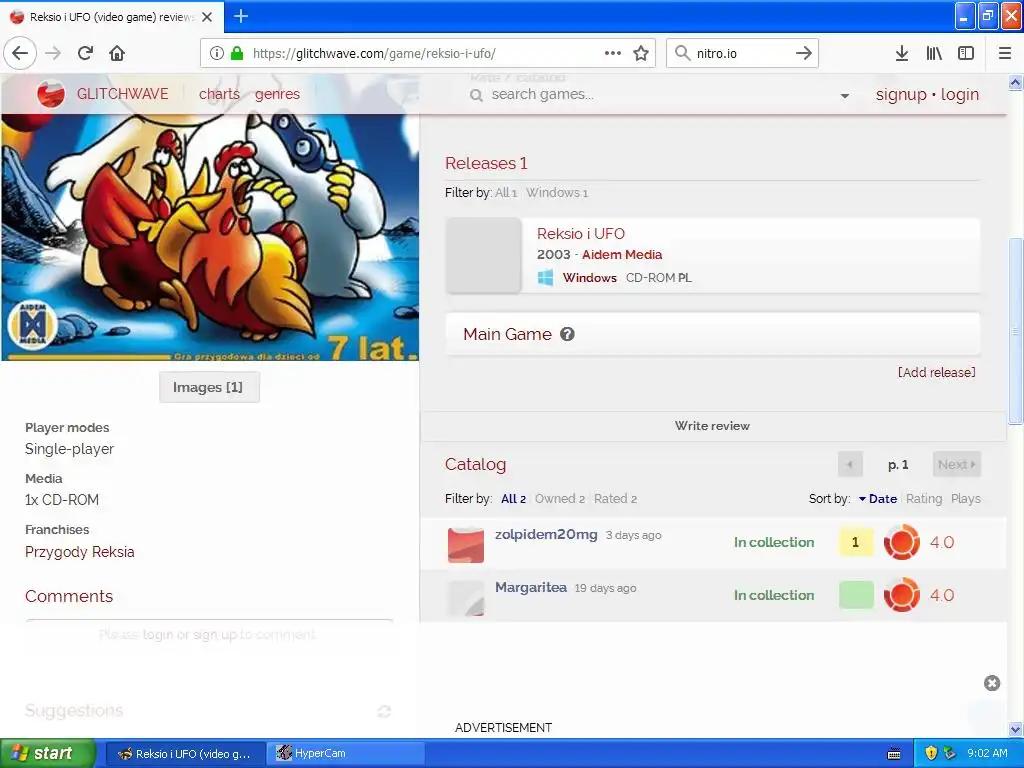Dismiss the advertisement with the X icon
This screenshot has width=1024, height=768.
992,683
